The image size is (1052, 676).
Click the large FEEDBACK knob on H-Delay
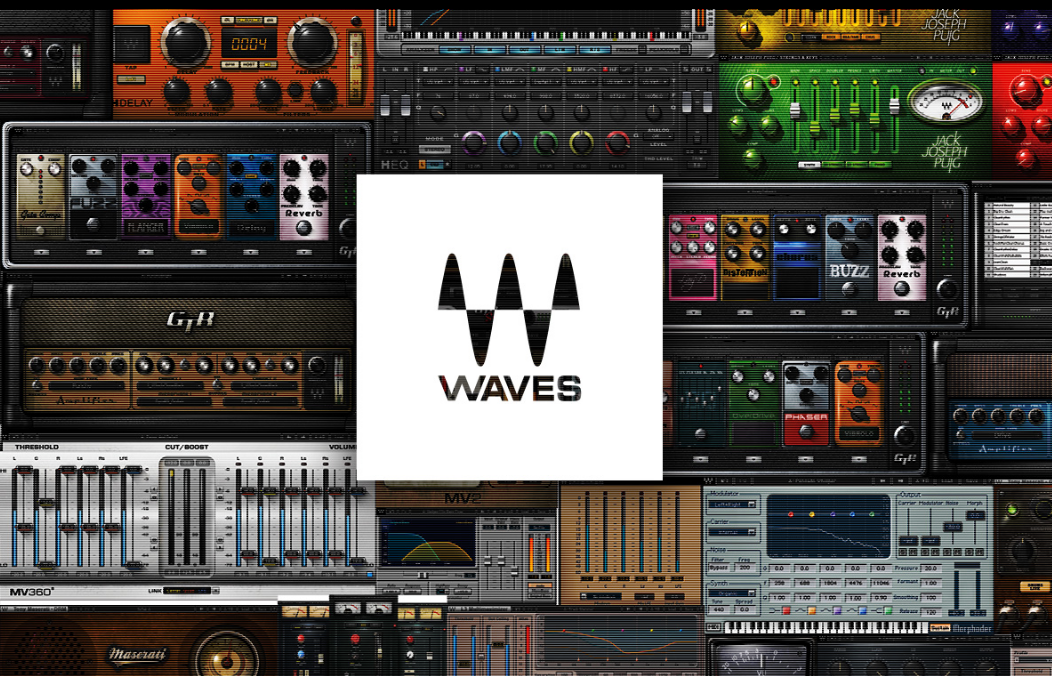(312, 43)
